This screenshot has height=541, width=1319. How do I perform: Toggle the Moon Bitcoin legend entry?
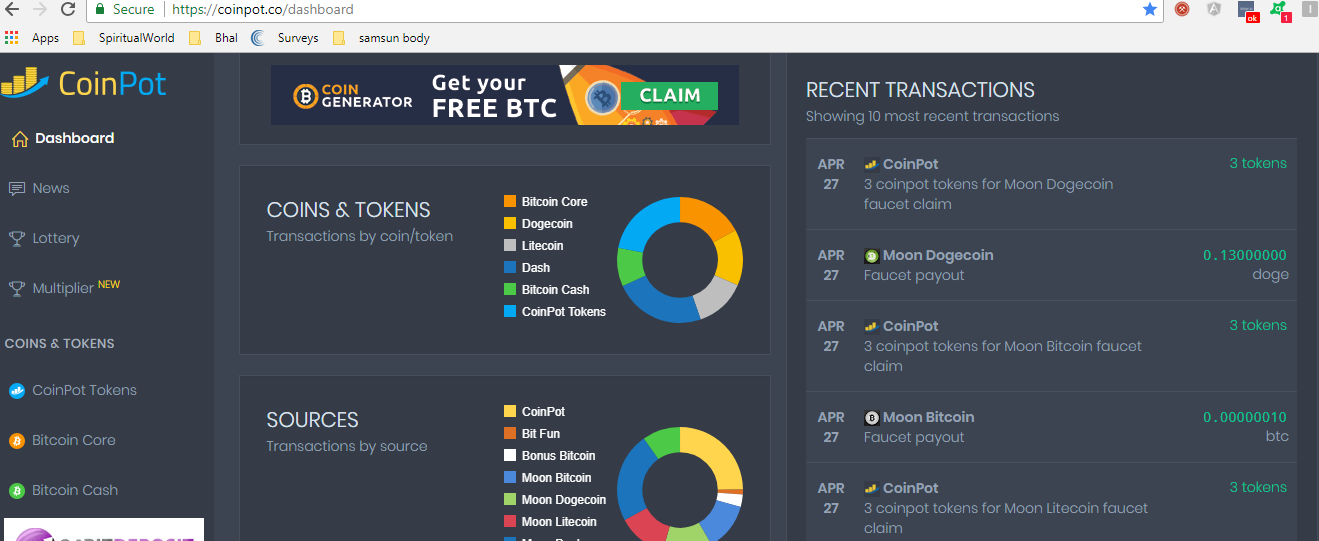coord(548,478)
